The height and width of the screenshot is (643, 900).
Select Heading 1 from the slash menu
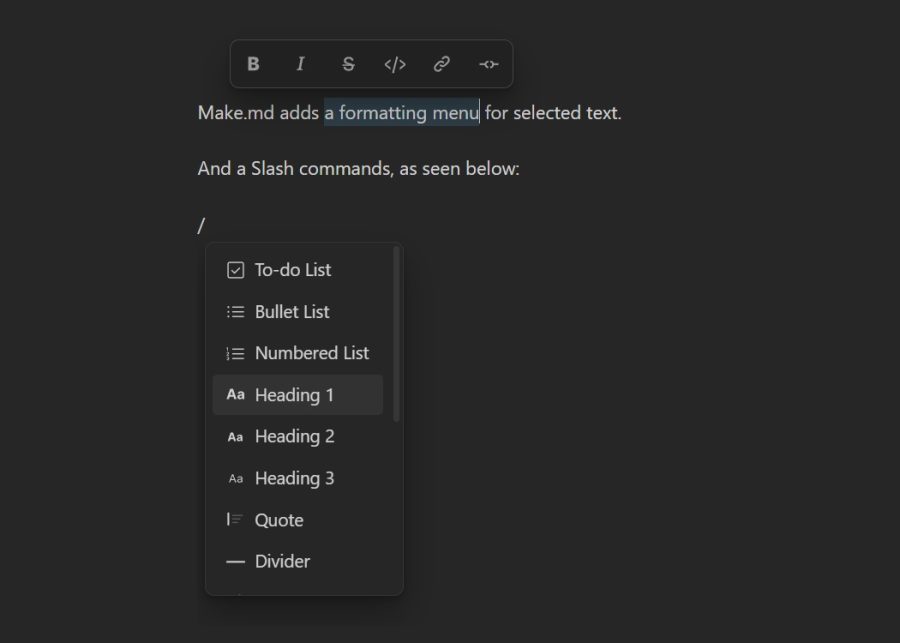(296, 394)
